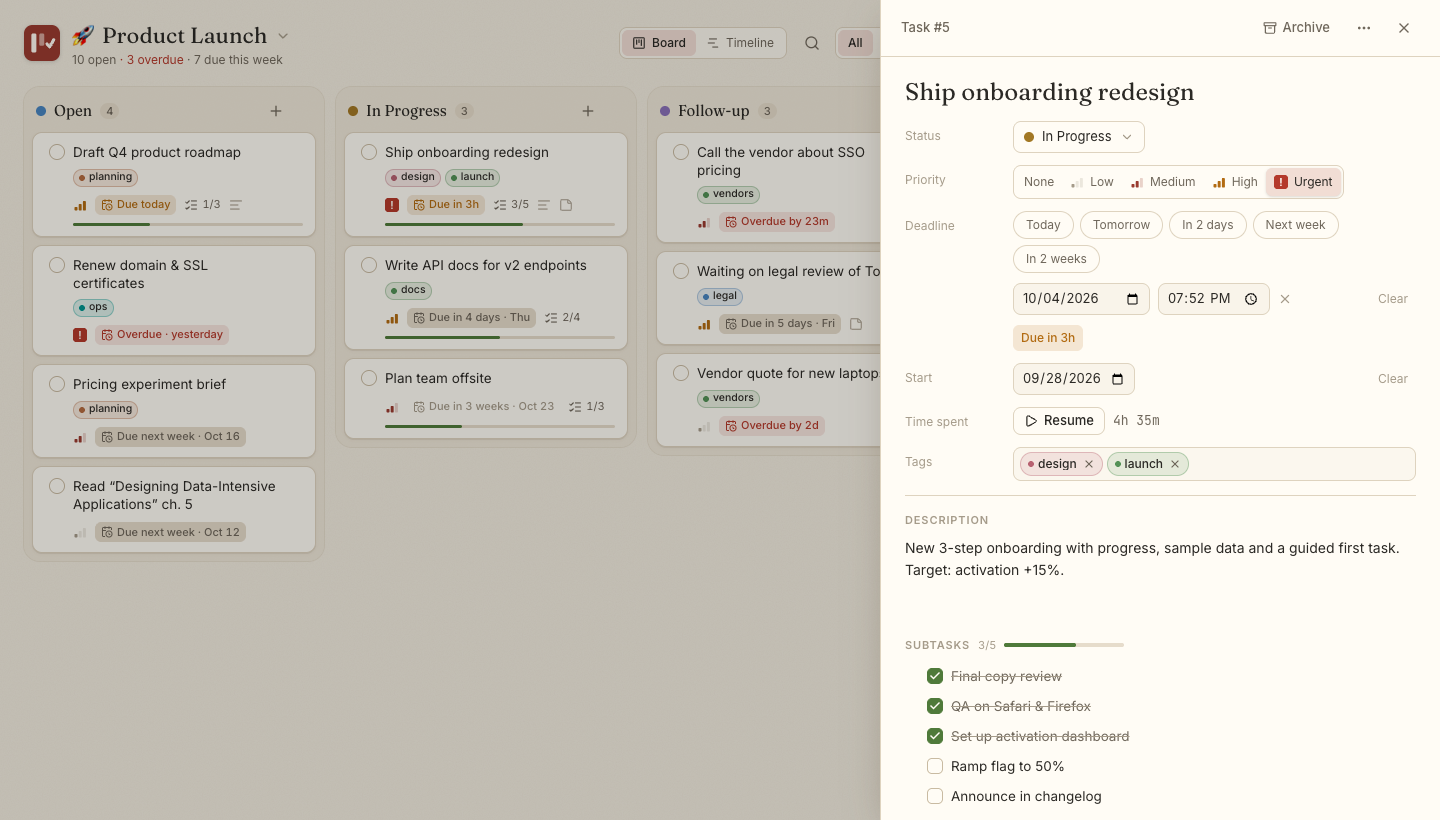Edit the task description text
The image size is (1440, 820).
point(1152,559)
